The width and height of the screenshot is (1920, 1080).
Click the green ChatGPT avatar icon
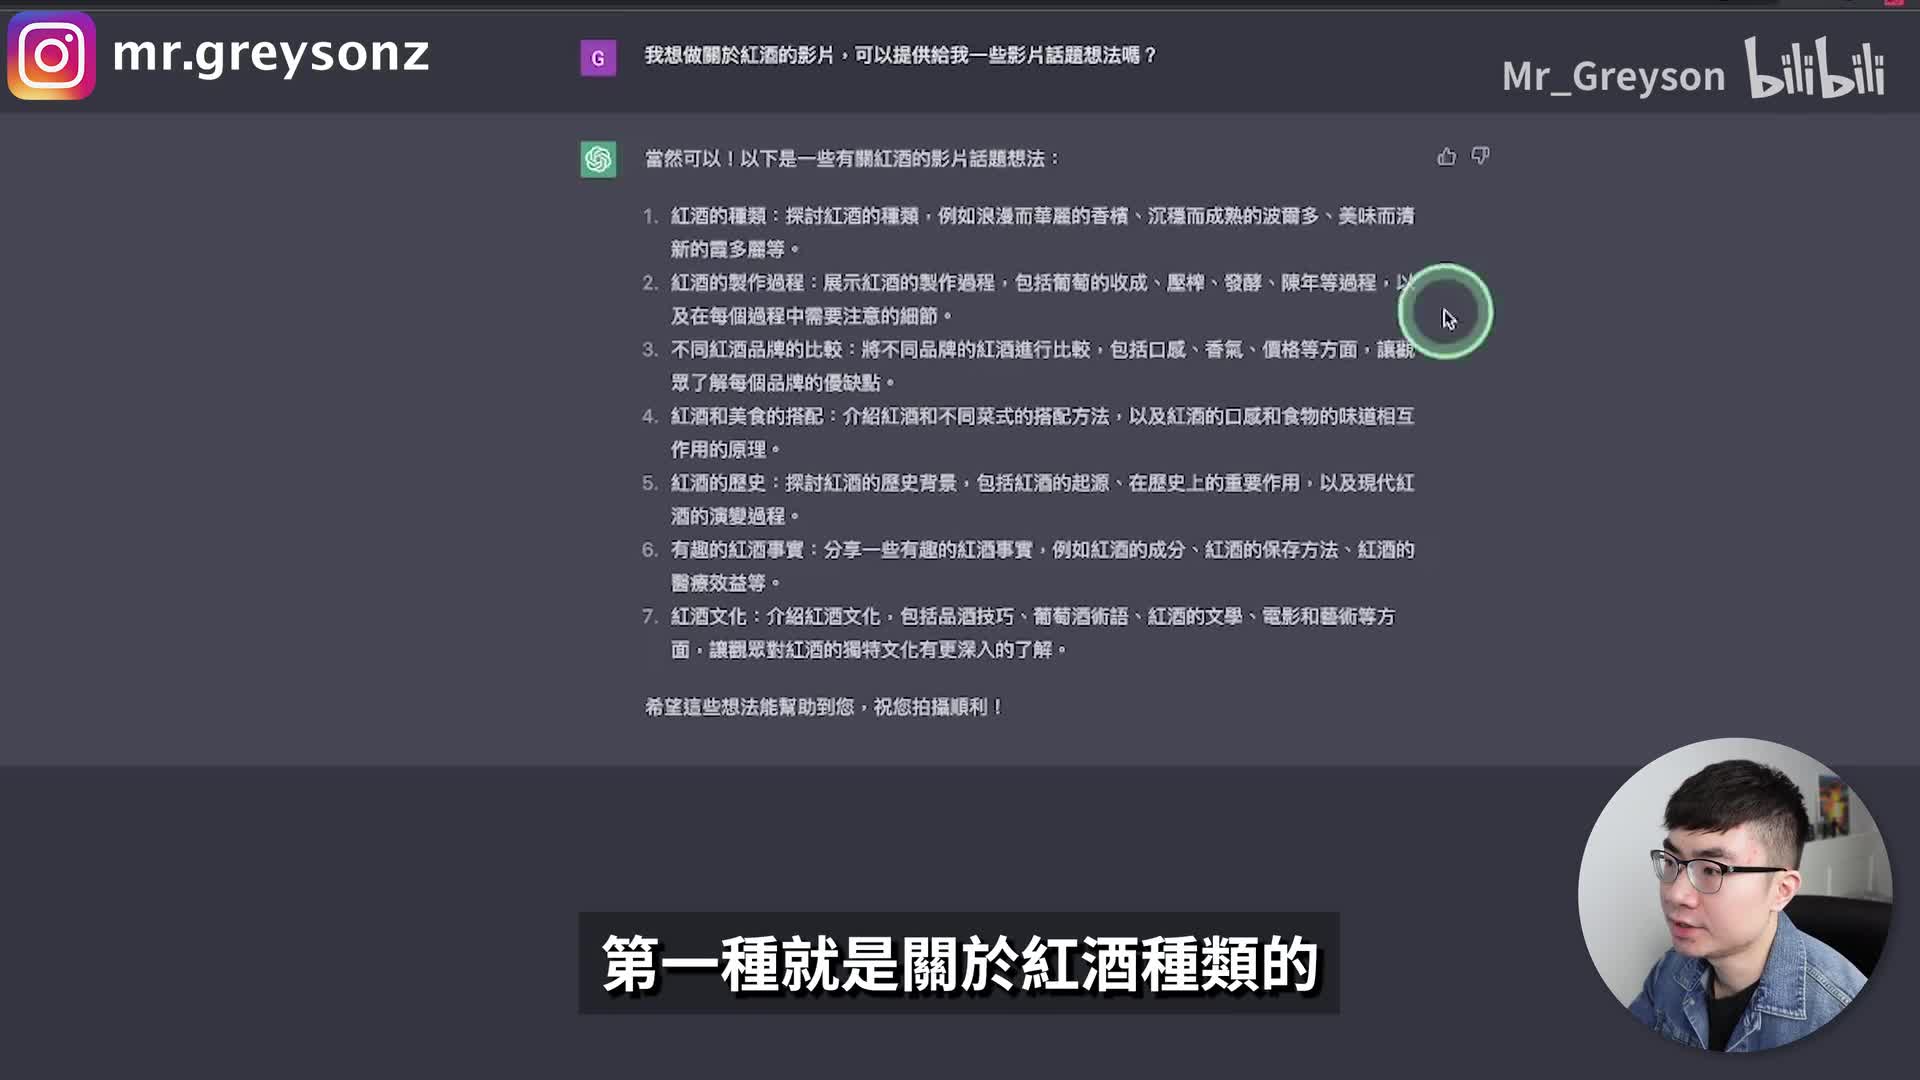click(598, 159)
